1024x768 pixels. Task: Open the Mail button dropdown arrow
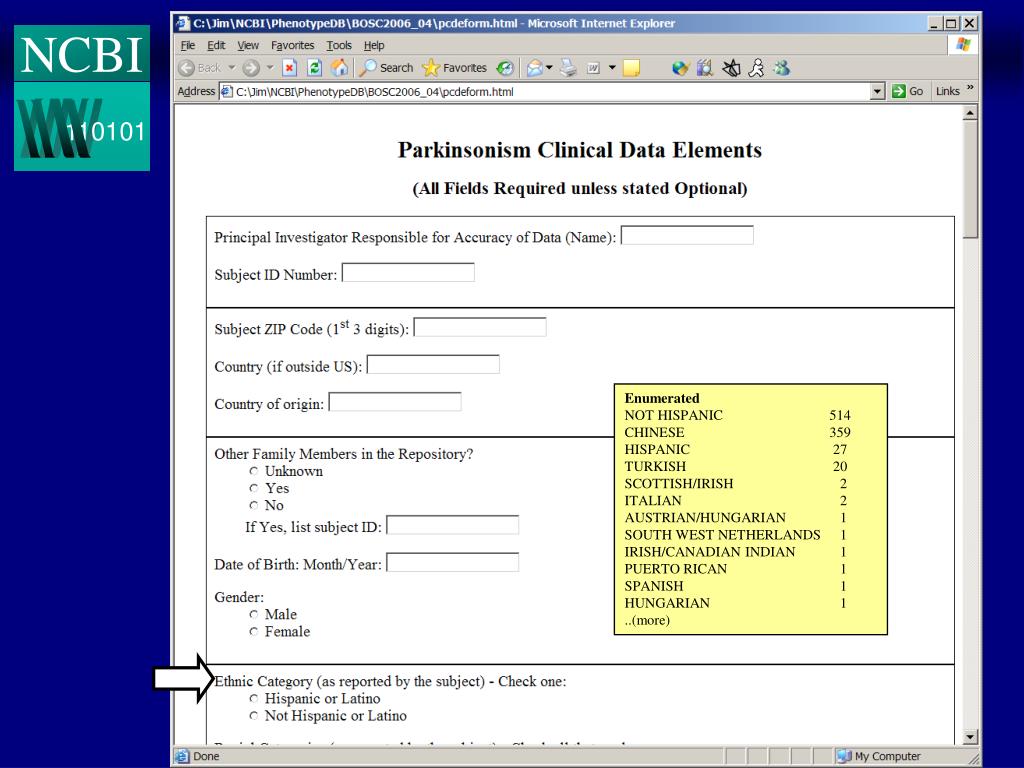tap(549, 68)
